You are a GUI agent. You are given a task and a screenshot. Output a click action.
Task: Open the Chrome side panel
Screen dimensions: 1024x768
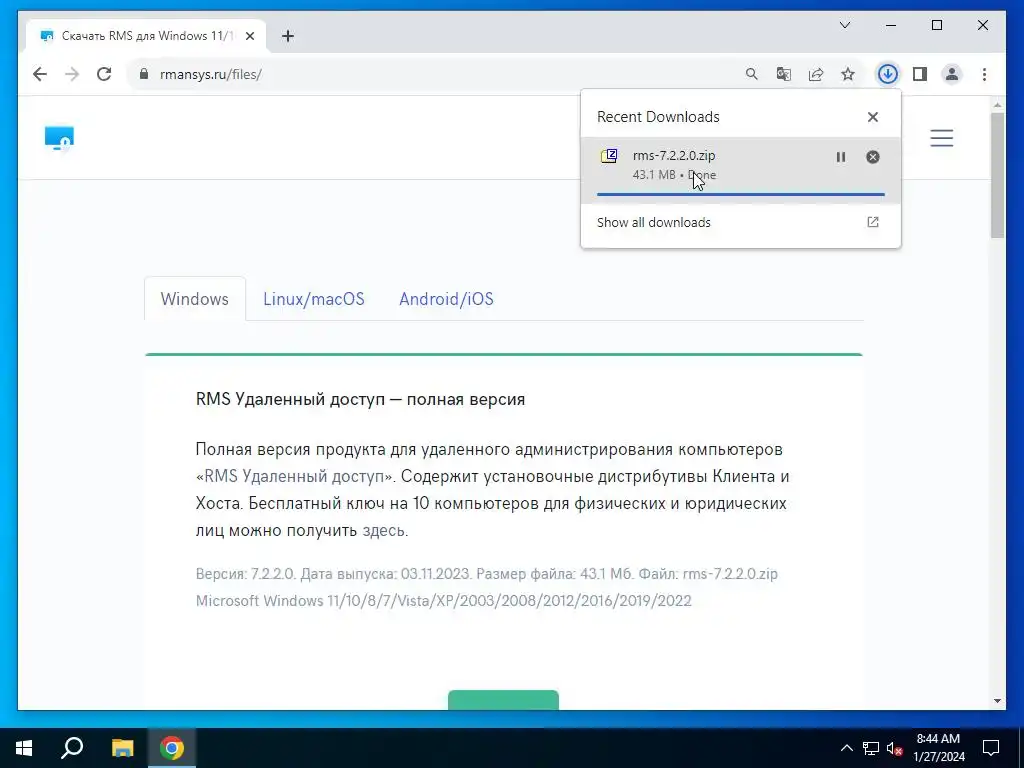920,74
